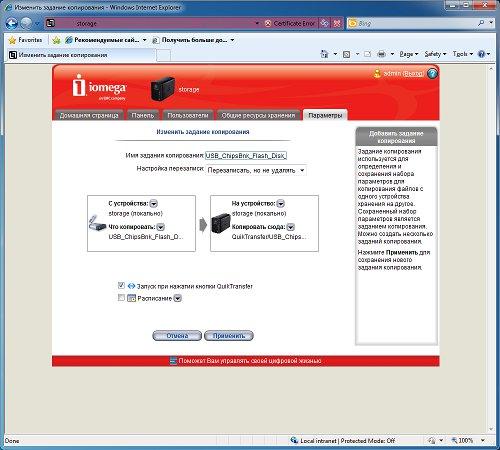Image resolution: width=500 pixels, height=450 pixels.
Task: Switch to Домашняя страница tab
Action: coord(88,115)
